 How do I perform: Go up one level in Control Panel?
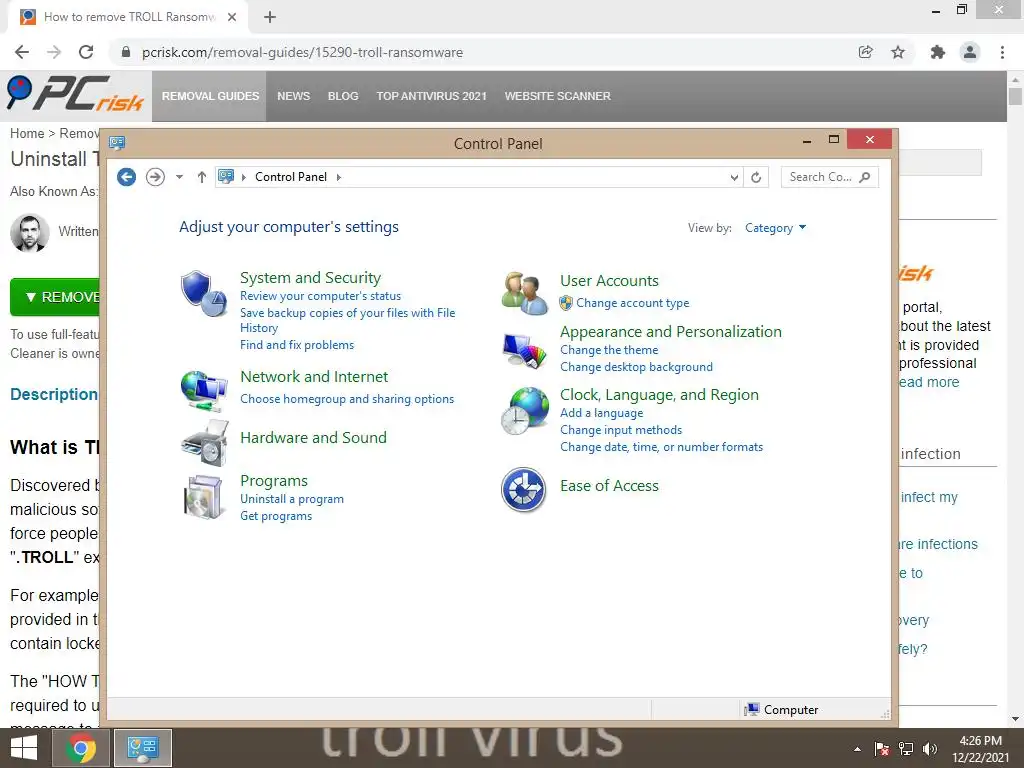point(202,177)
